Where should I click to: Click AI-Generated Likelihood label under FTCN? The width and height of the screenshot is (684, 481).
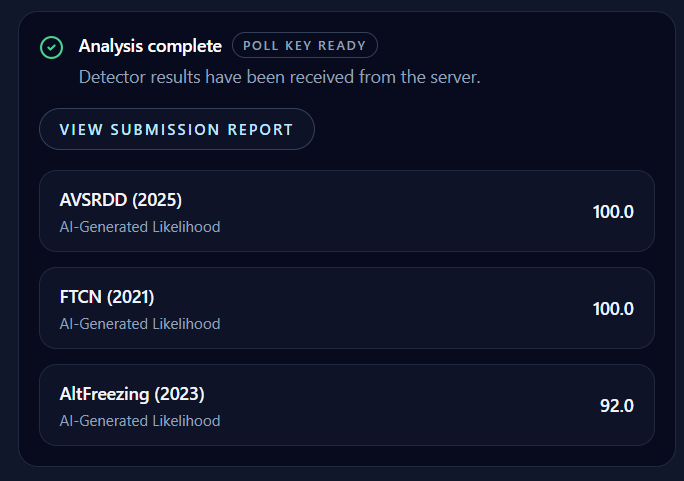pyautogui.click(x=140, y=324)
